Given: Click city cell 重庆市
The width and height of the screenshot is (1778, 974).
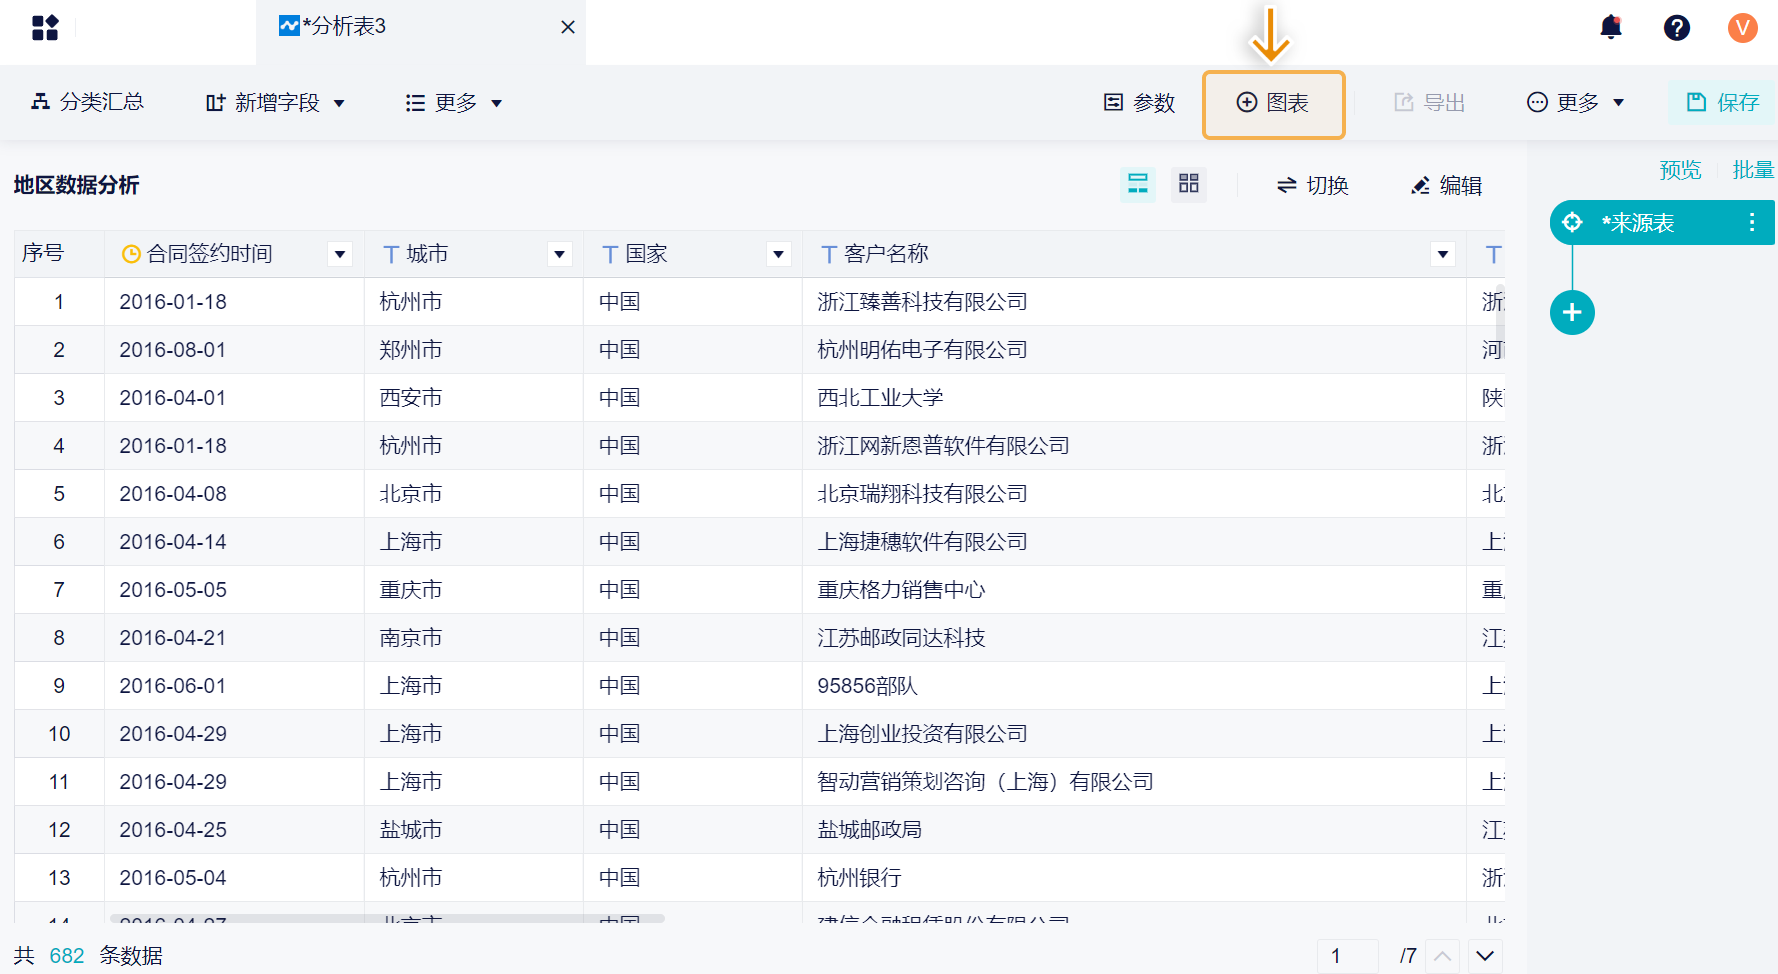Looking at the screenshot, I should (474, 590).
